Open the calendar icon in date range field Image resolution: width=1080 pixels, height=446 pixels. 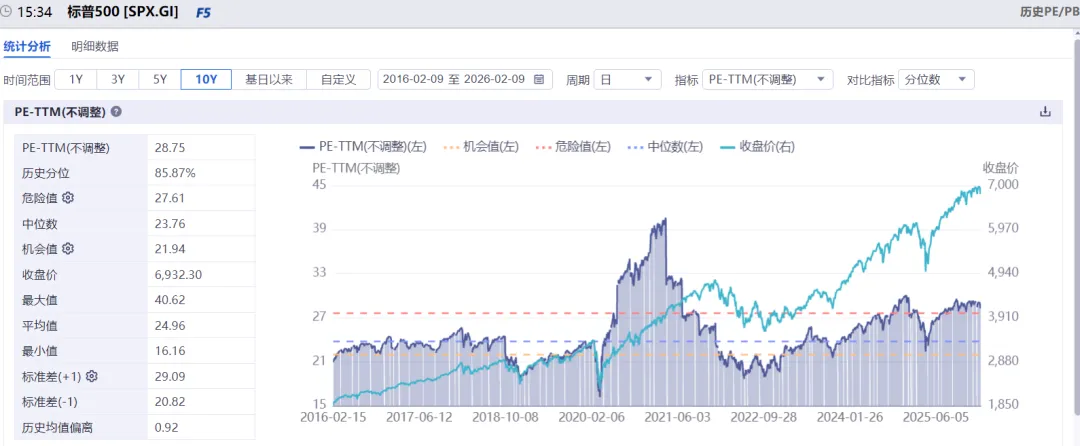539,79
